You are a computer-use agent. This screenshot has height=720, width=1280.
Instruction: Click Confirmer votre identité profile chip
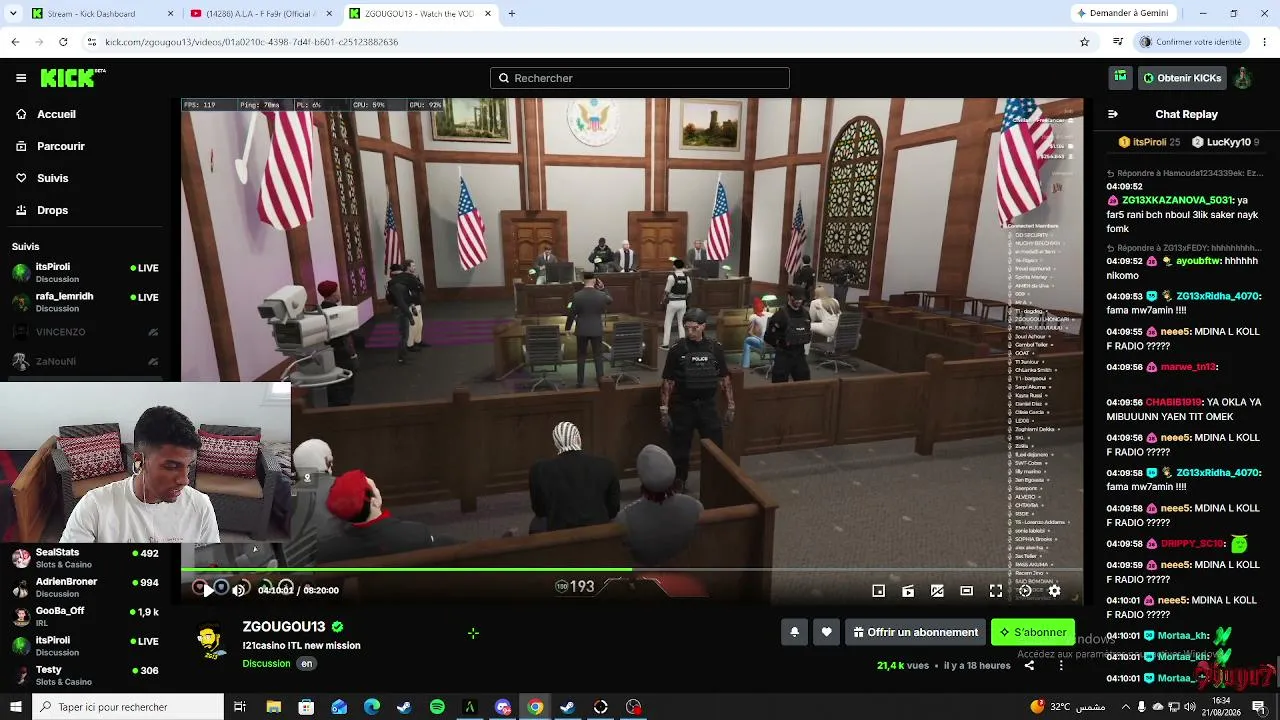(1191, 42)
